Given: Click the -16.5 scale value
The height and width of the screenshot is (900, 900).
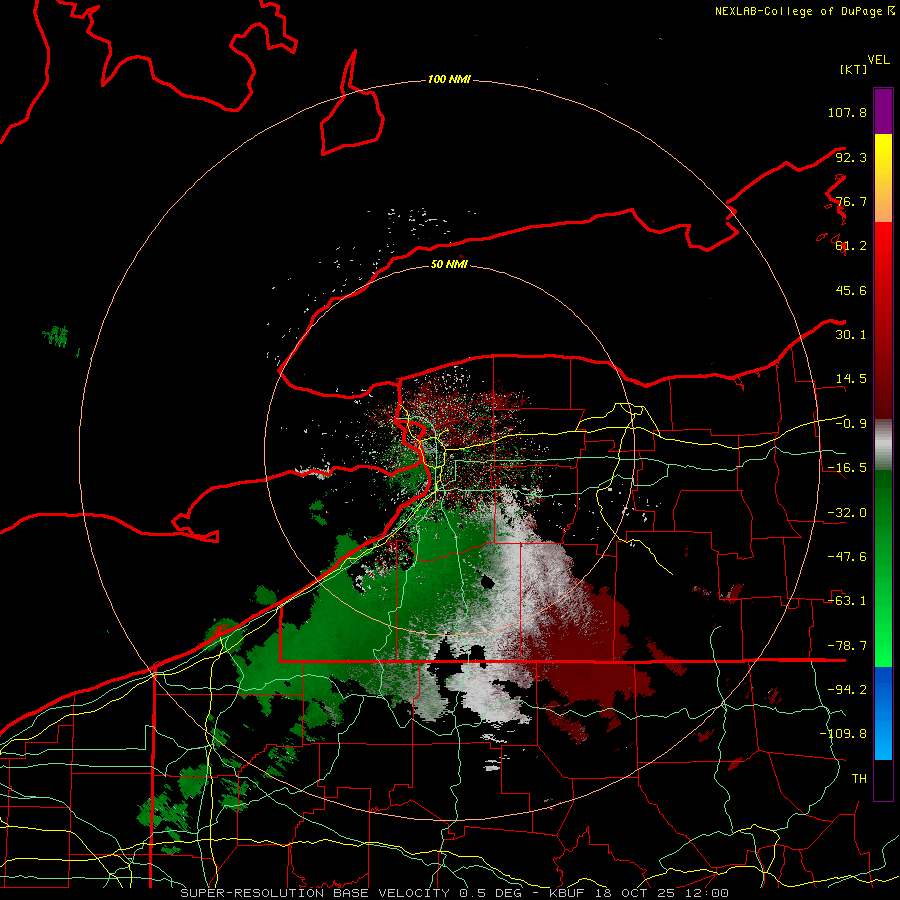Looking at the screenshot, I should pyautogui.click(x=847, y=468).
